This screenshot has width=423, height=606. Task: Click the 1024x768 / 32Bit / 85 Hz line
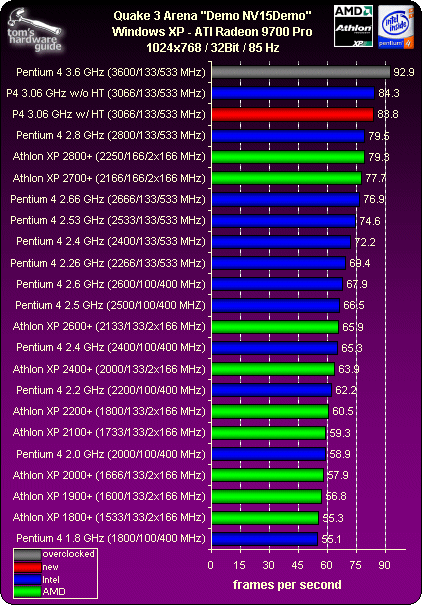(213, 48)
